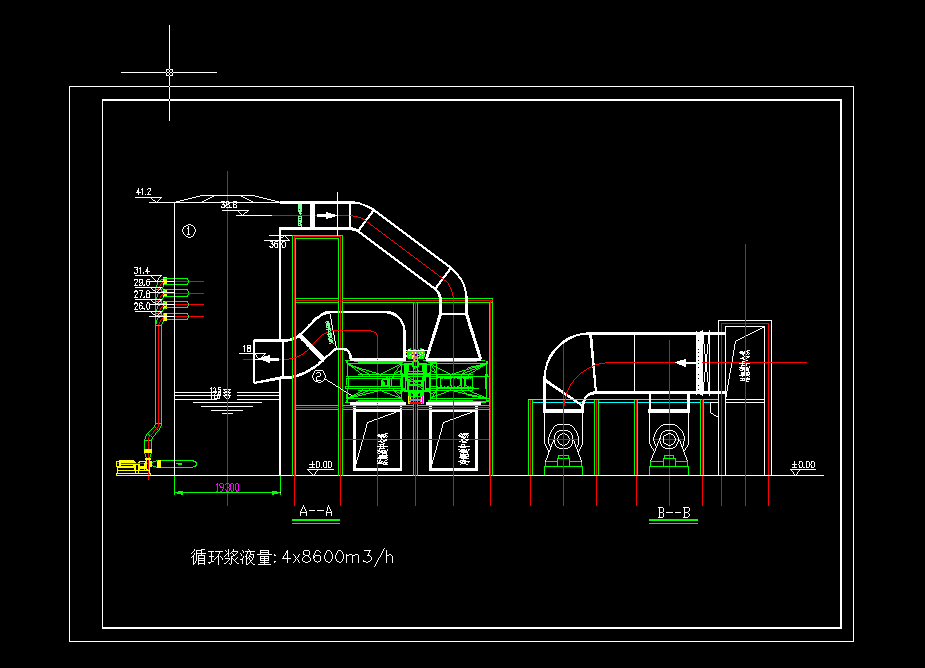Click the circled balloon number 1
The image size is (925, 668).
[x=188, y=229]
